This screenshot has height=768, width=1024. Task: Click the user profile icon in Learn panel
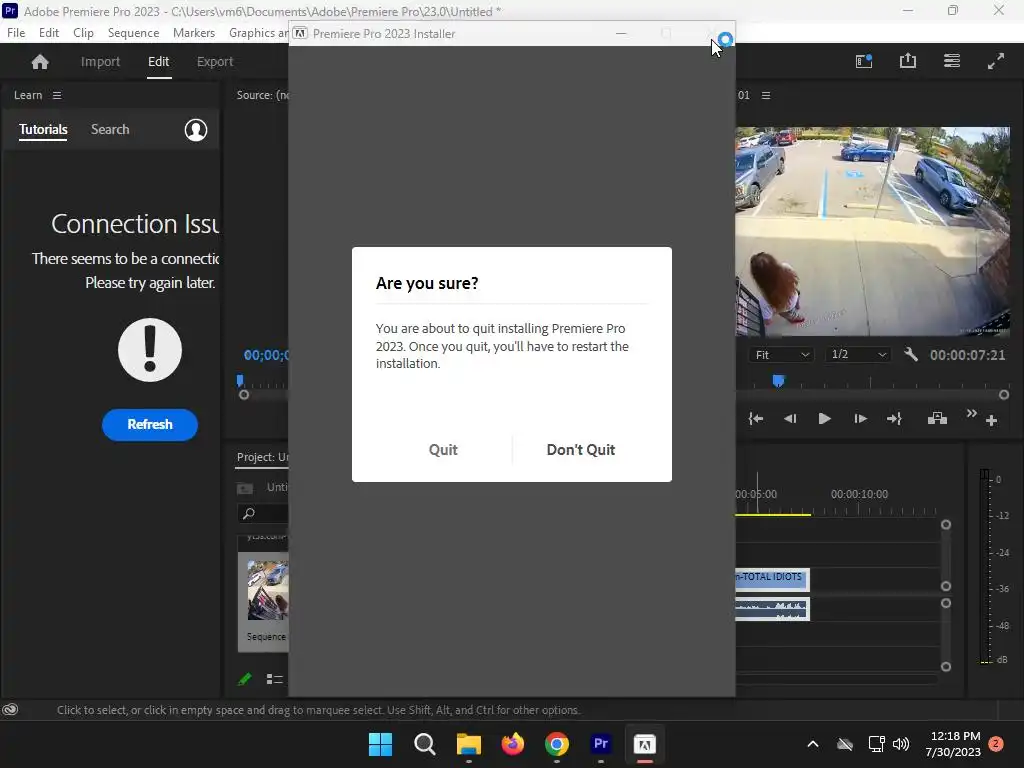coord(195,130)
